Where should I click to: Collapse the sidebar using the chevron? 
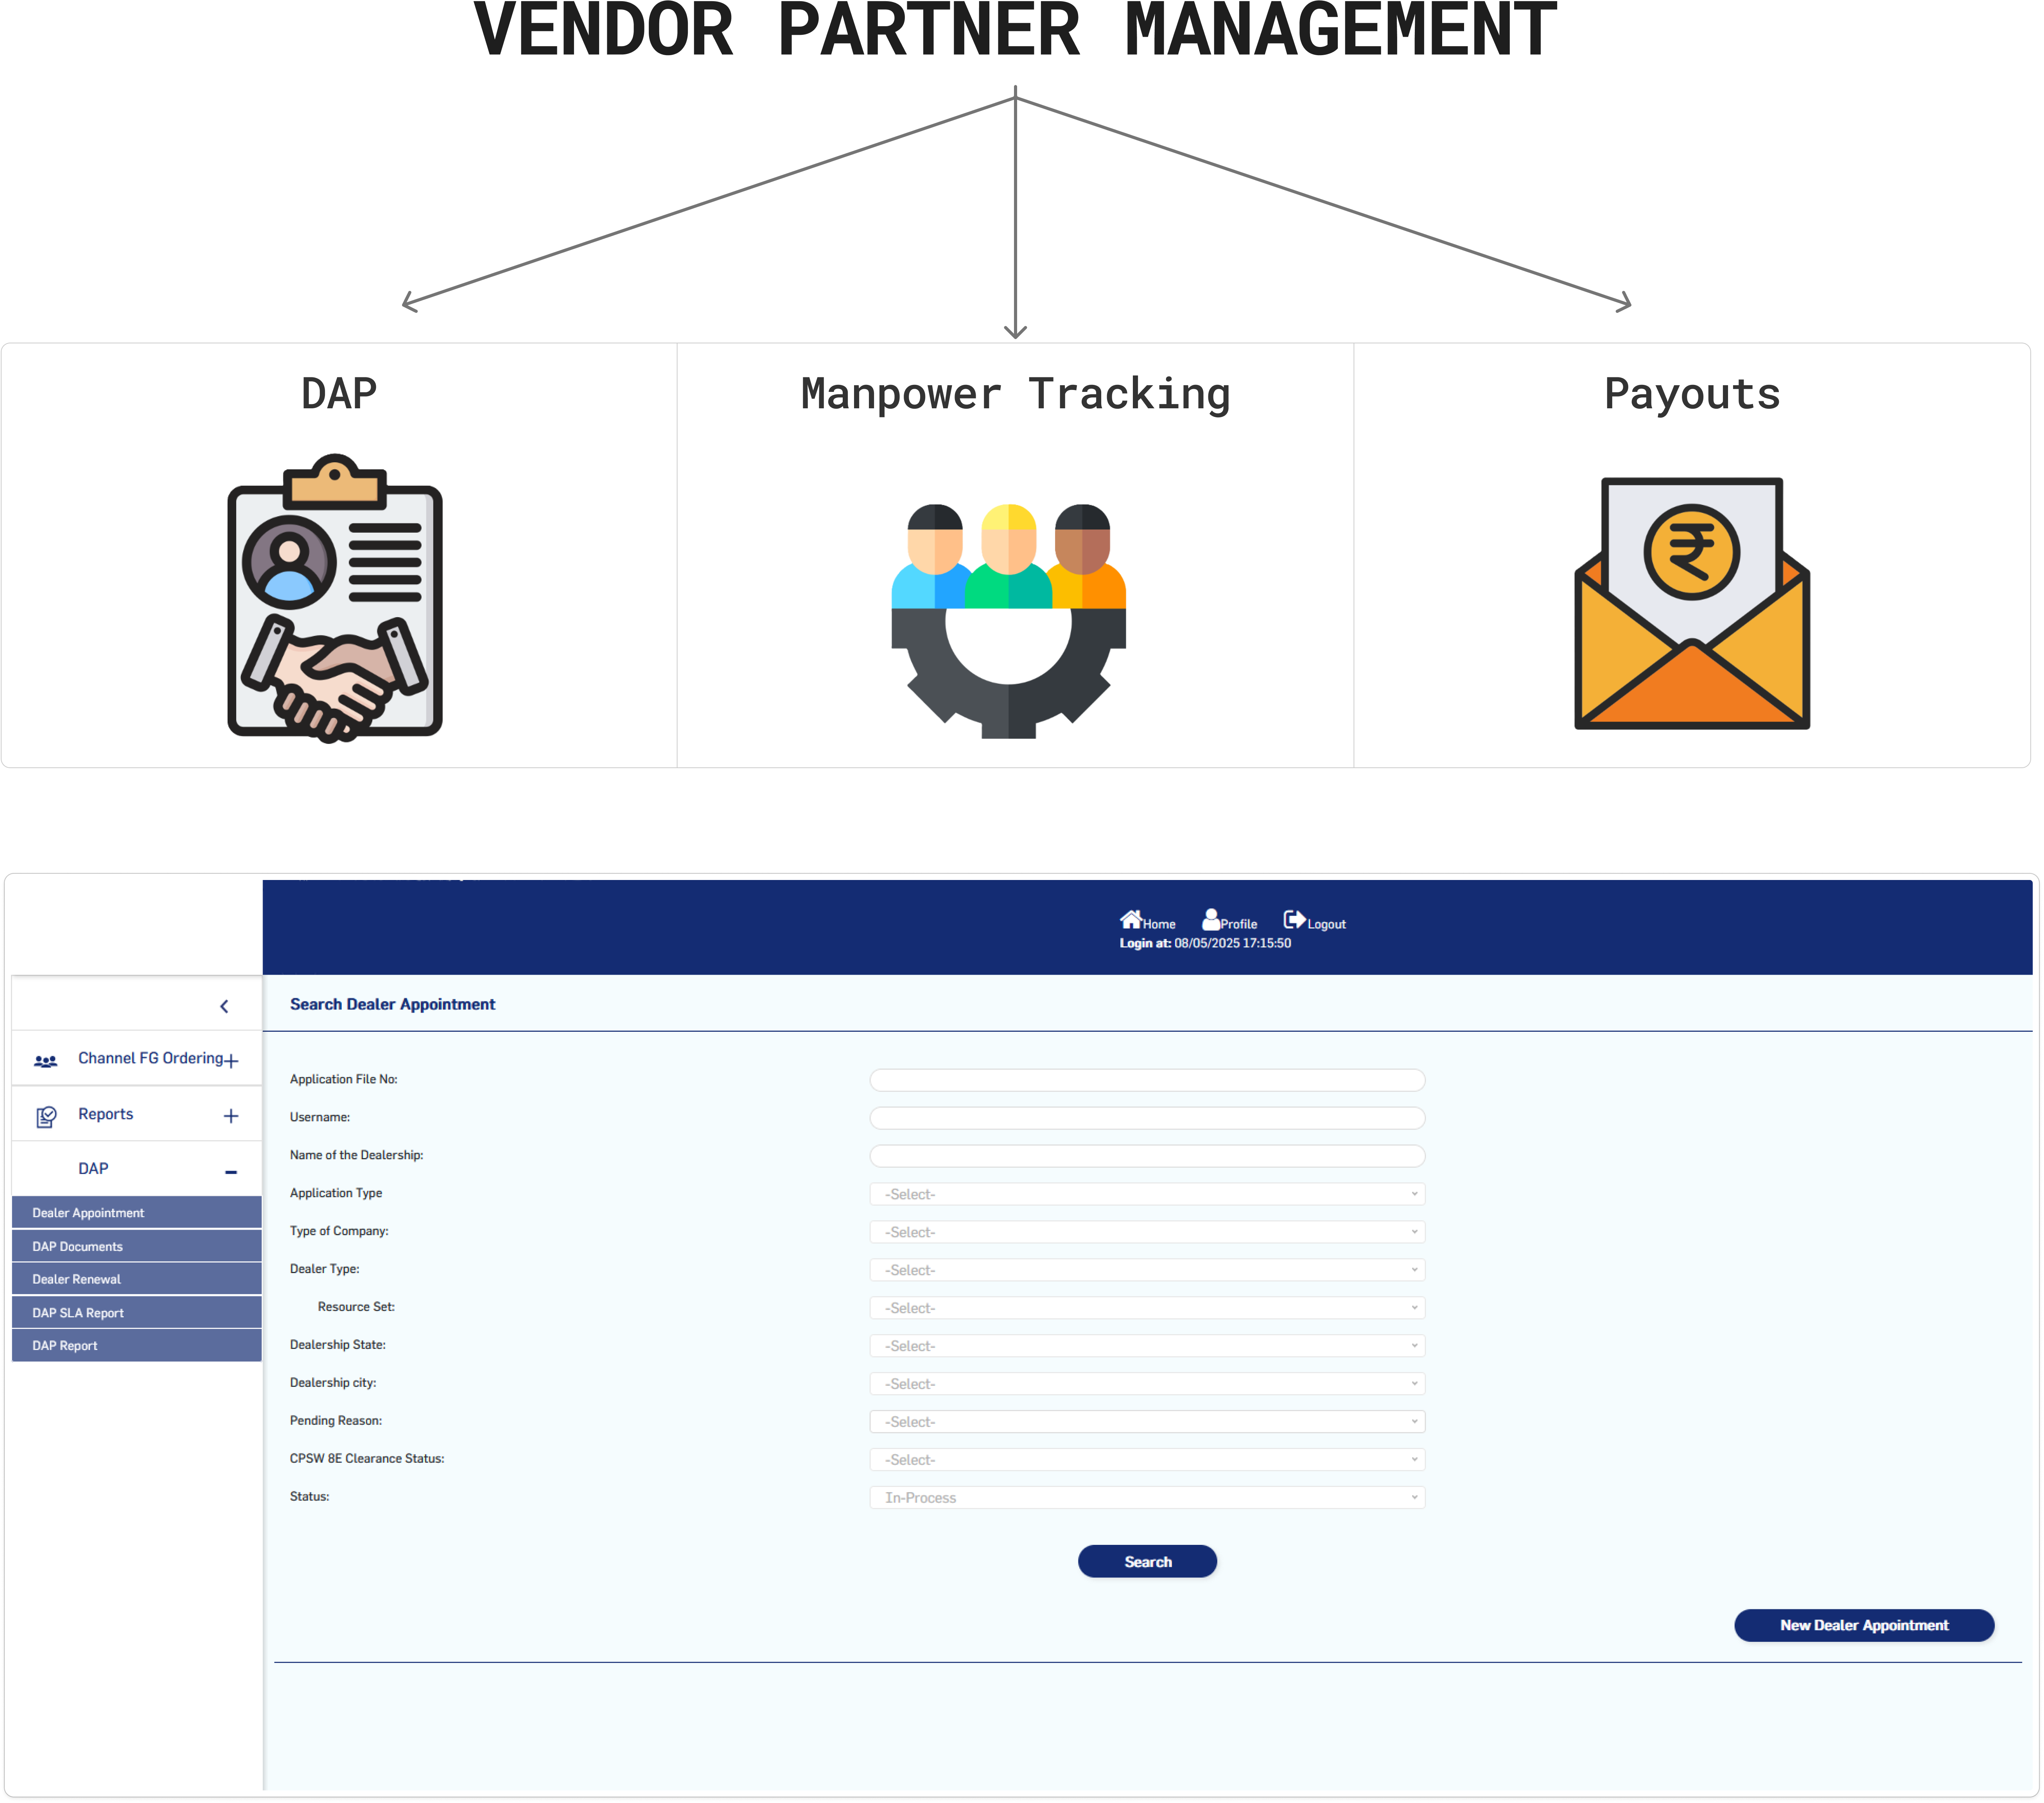224,1005
